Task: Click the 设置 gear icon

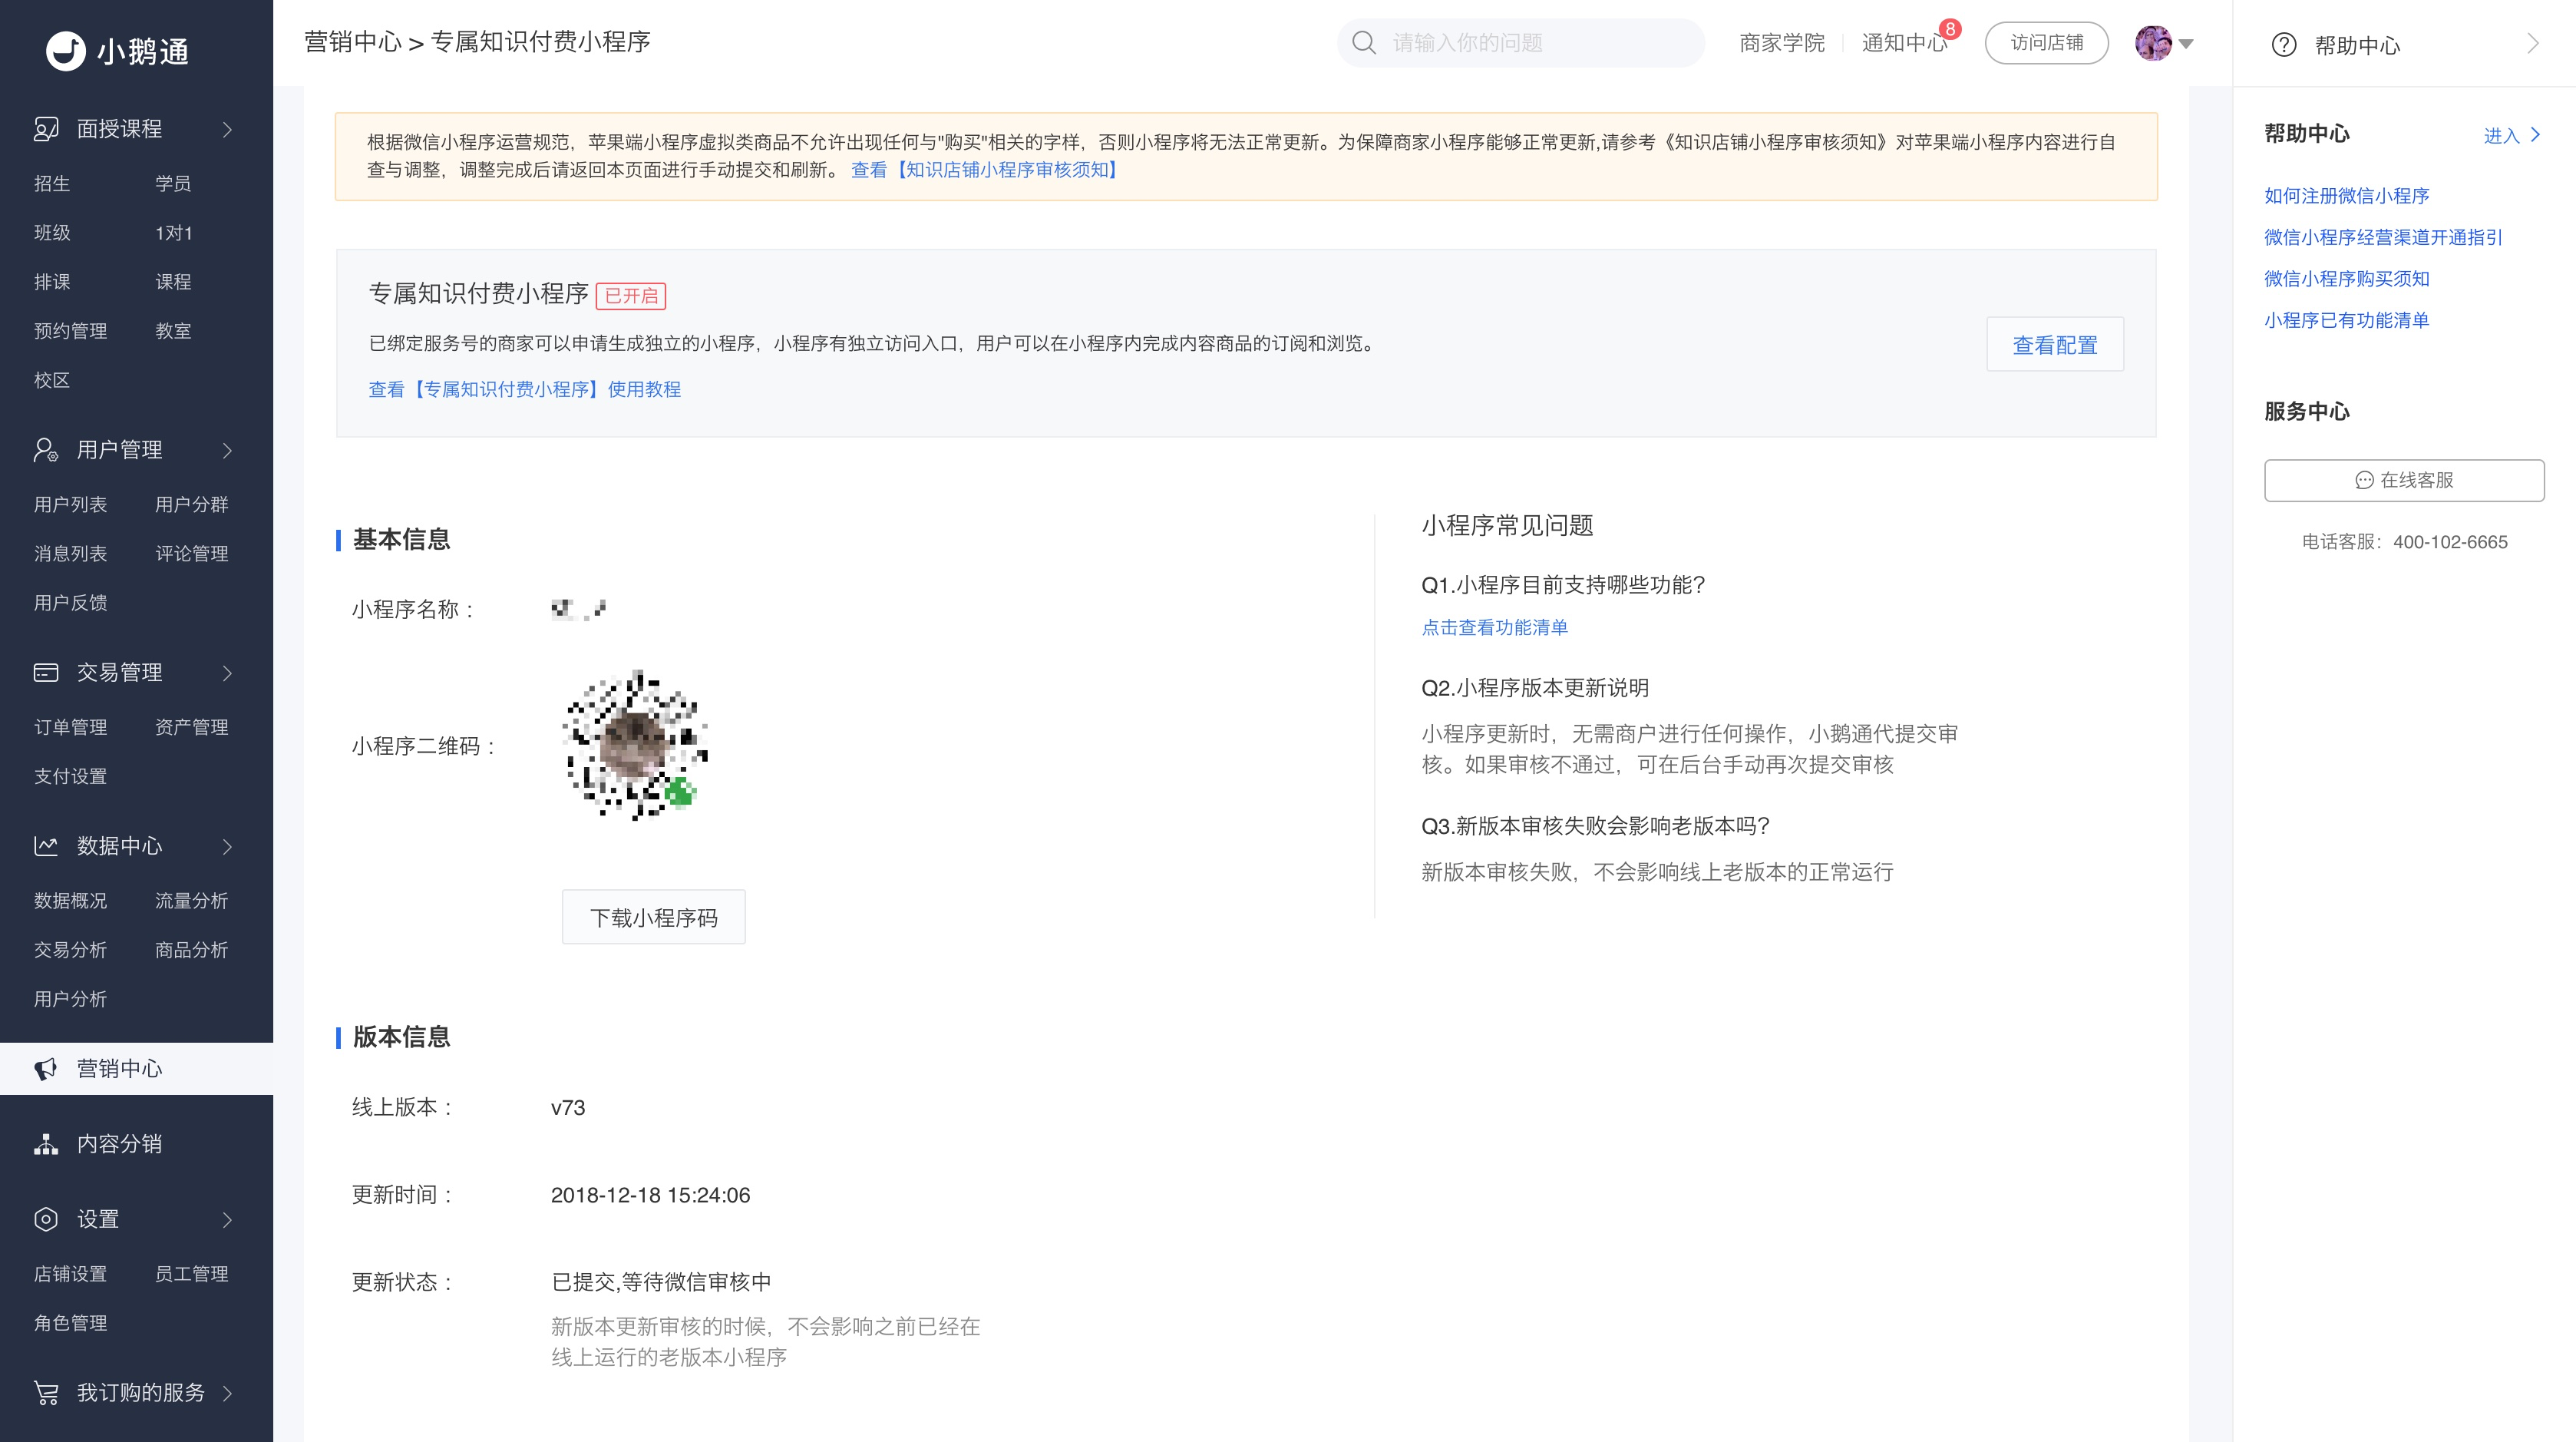Action: (x=46, y=1219)
